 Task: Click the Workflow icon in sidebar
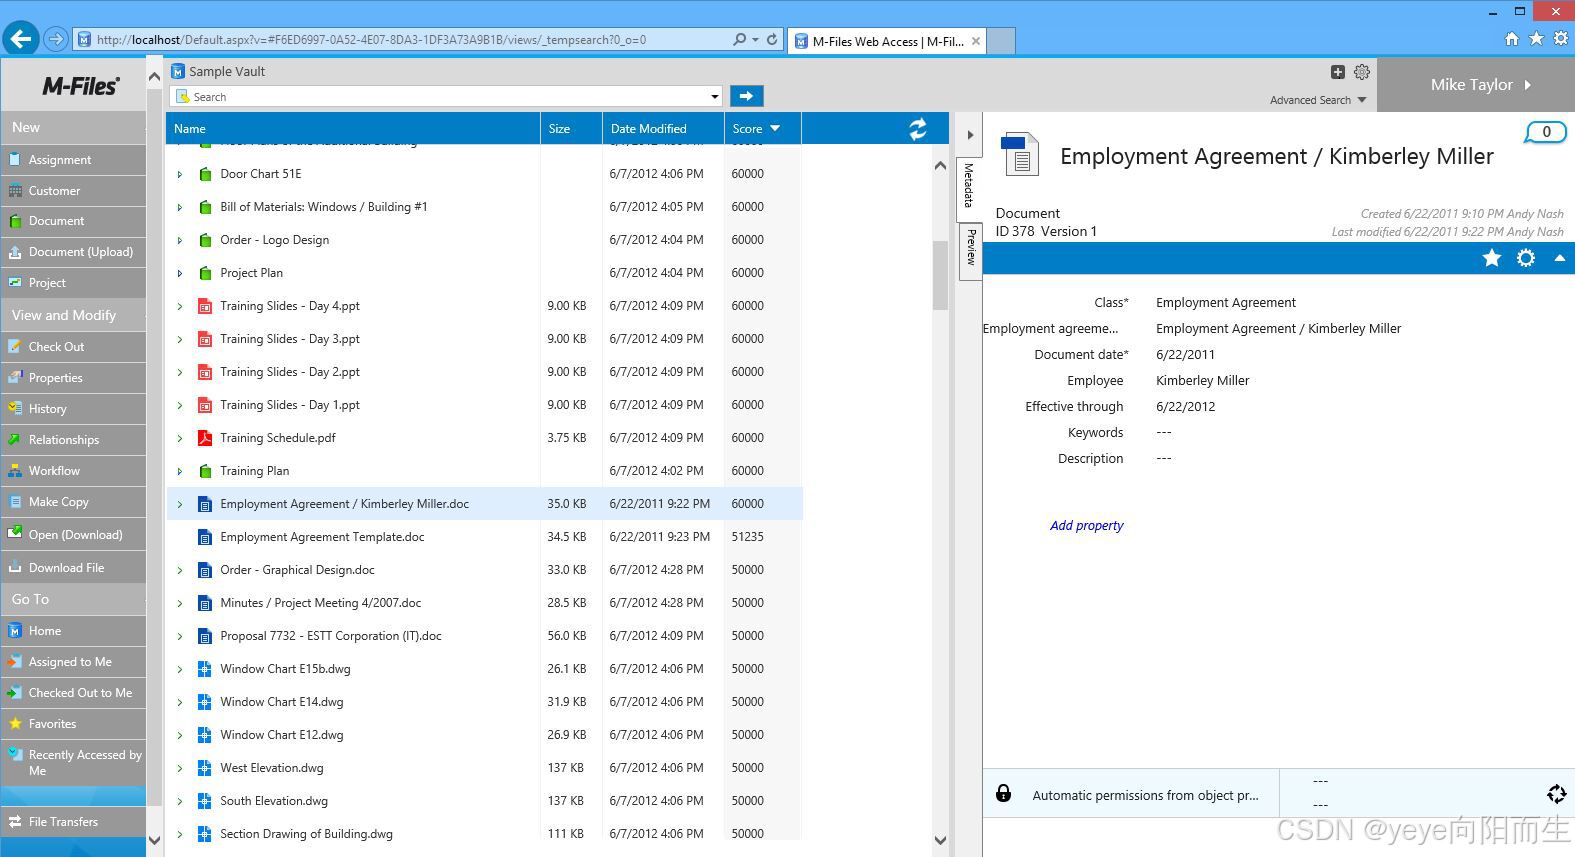point(15,470)
